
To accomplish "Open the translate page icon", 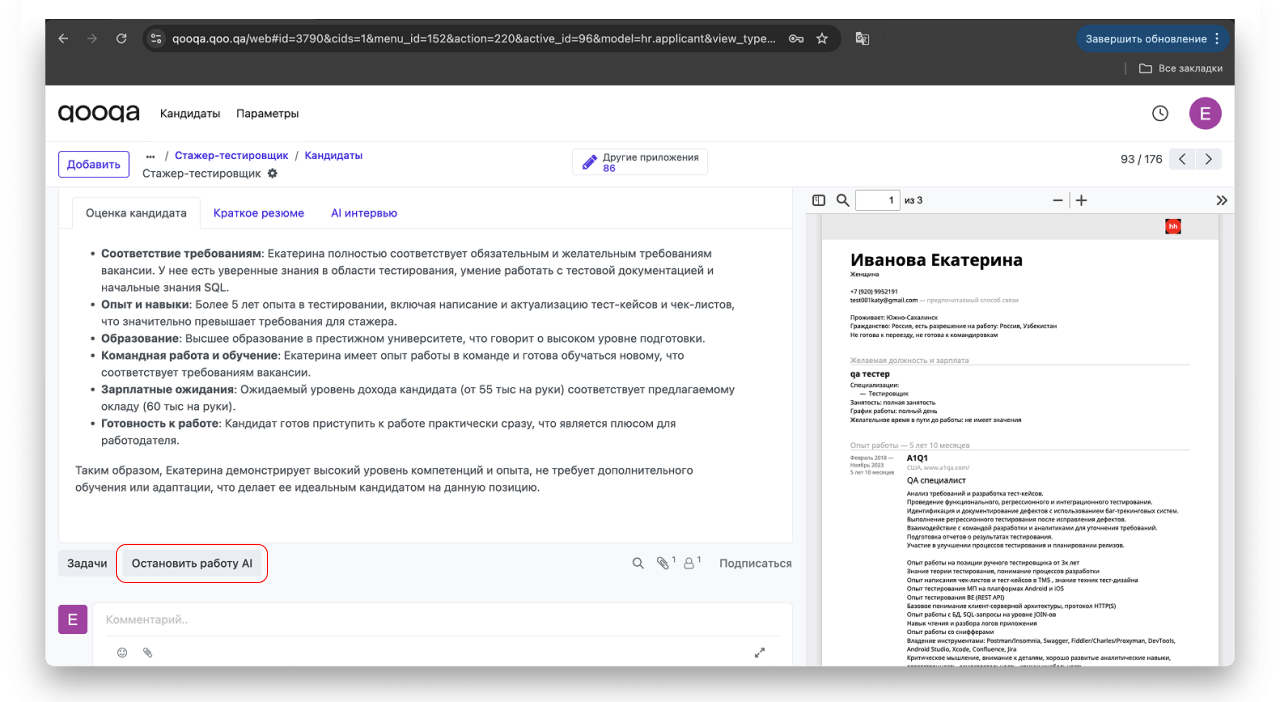I will click(862, 39).
